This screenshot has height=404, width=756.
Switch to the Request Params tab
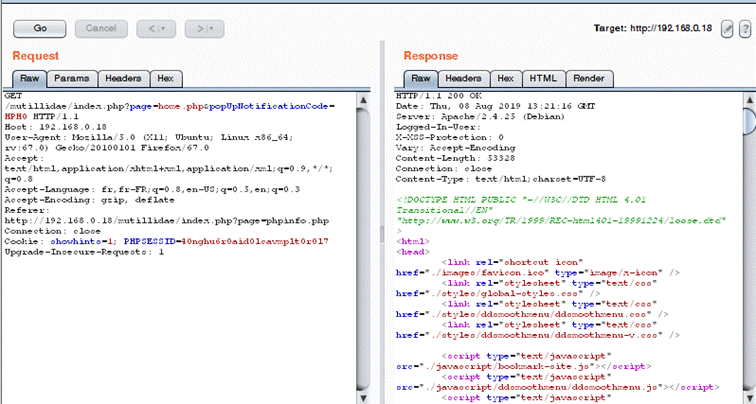(x=71, y=78)
